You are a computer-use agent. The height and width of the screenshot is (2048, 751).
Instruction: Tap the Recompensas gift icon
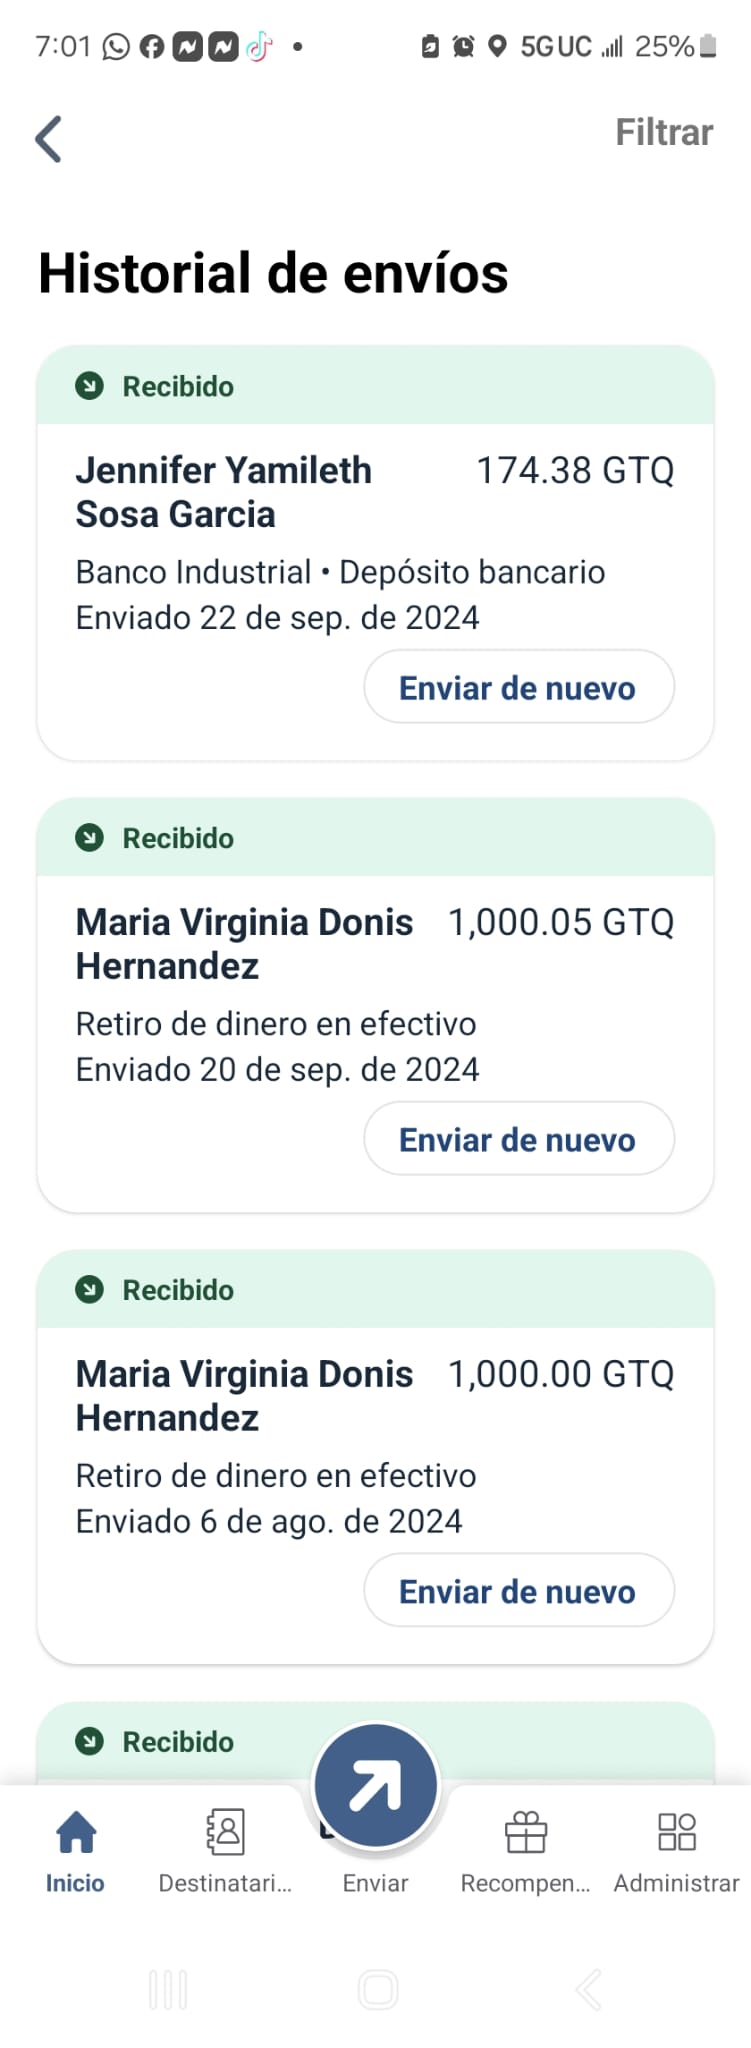tap(526, 1832)
